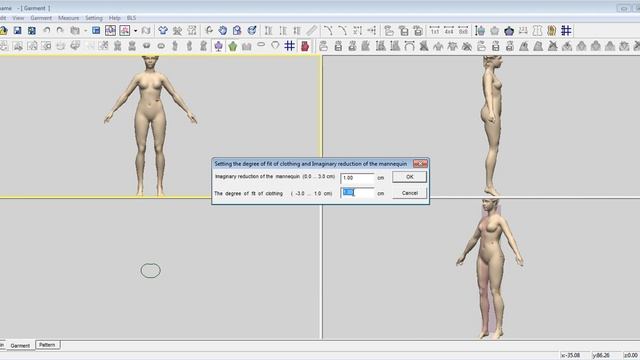Click the mannequin height measure icon

(x=480, y=31)
